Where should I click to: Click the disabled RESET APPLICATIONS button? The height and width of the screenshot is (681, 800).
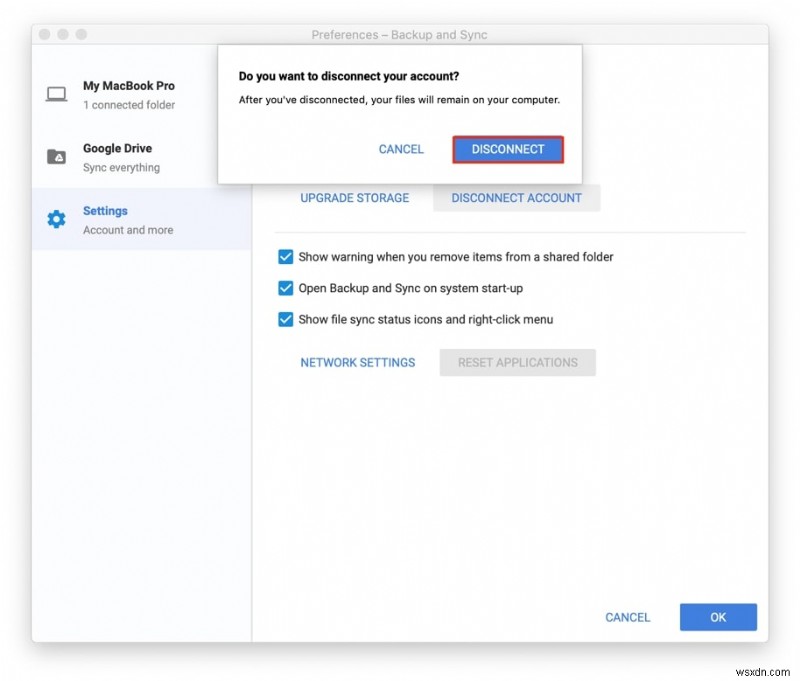pyautogui.click(x=517, y=362)
